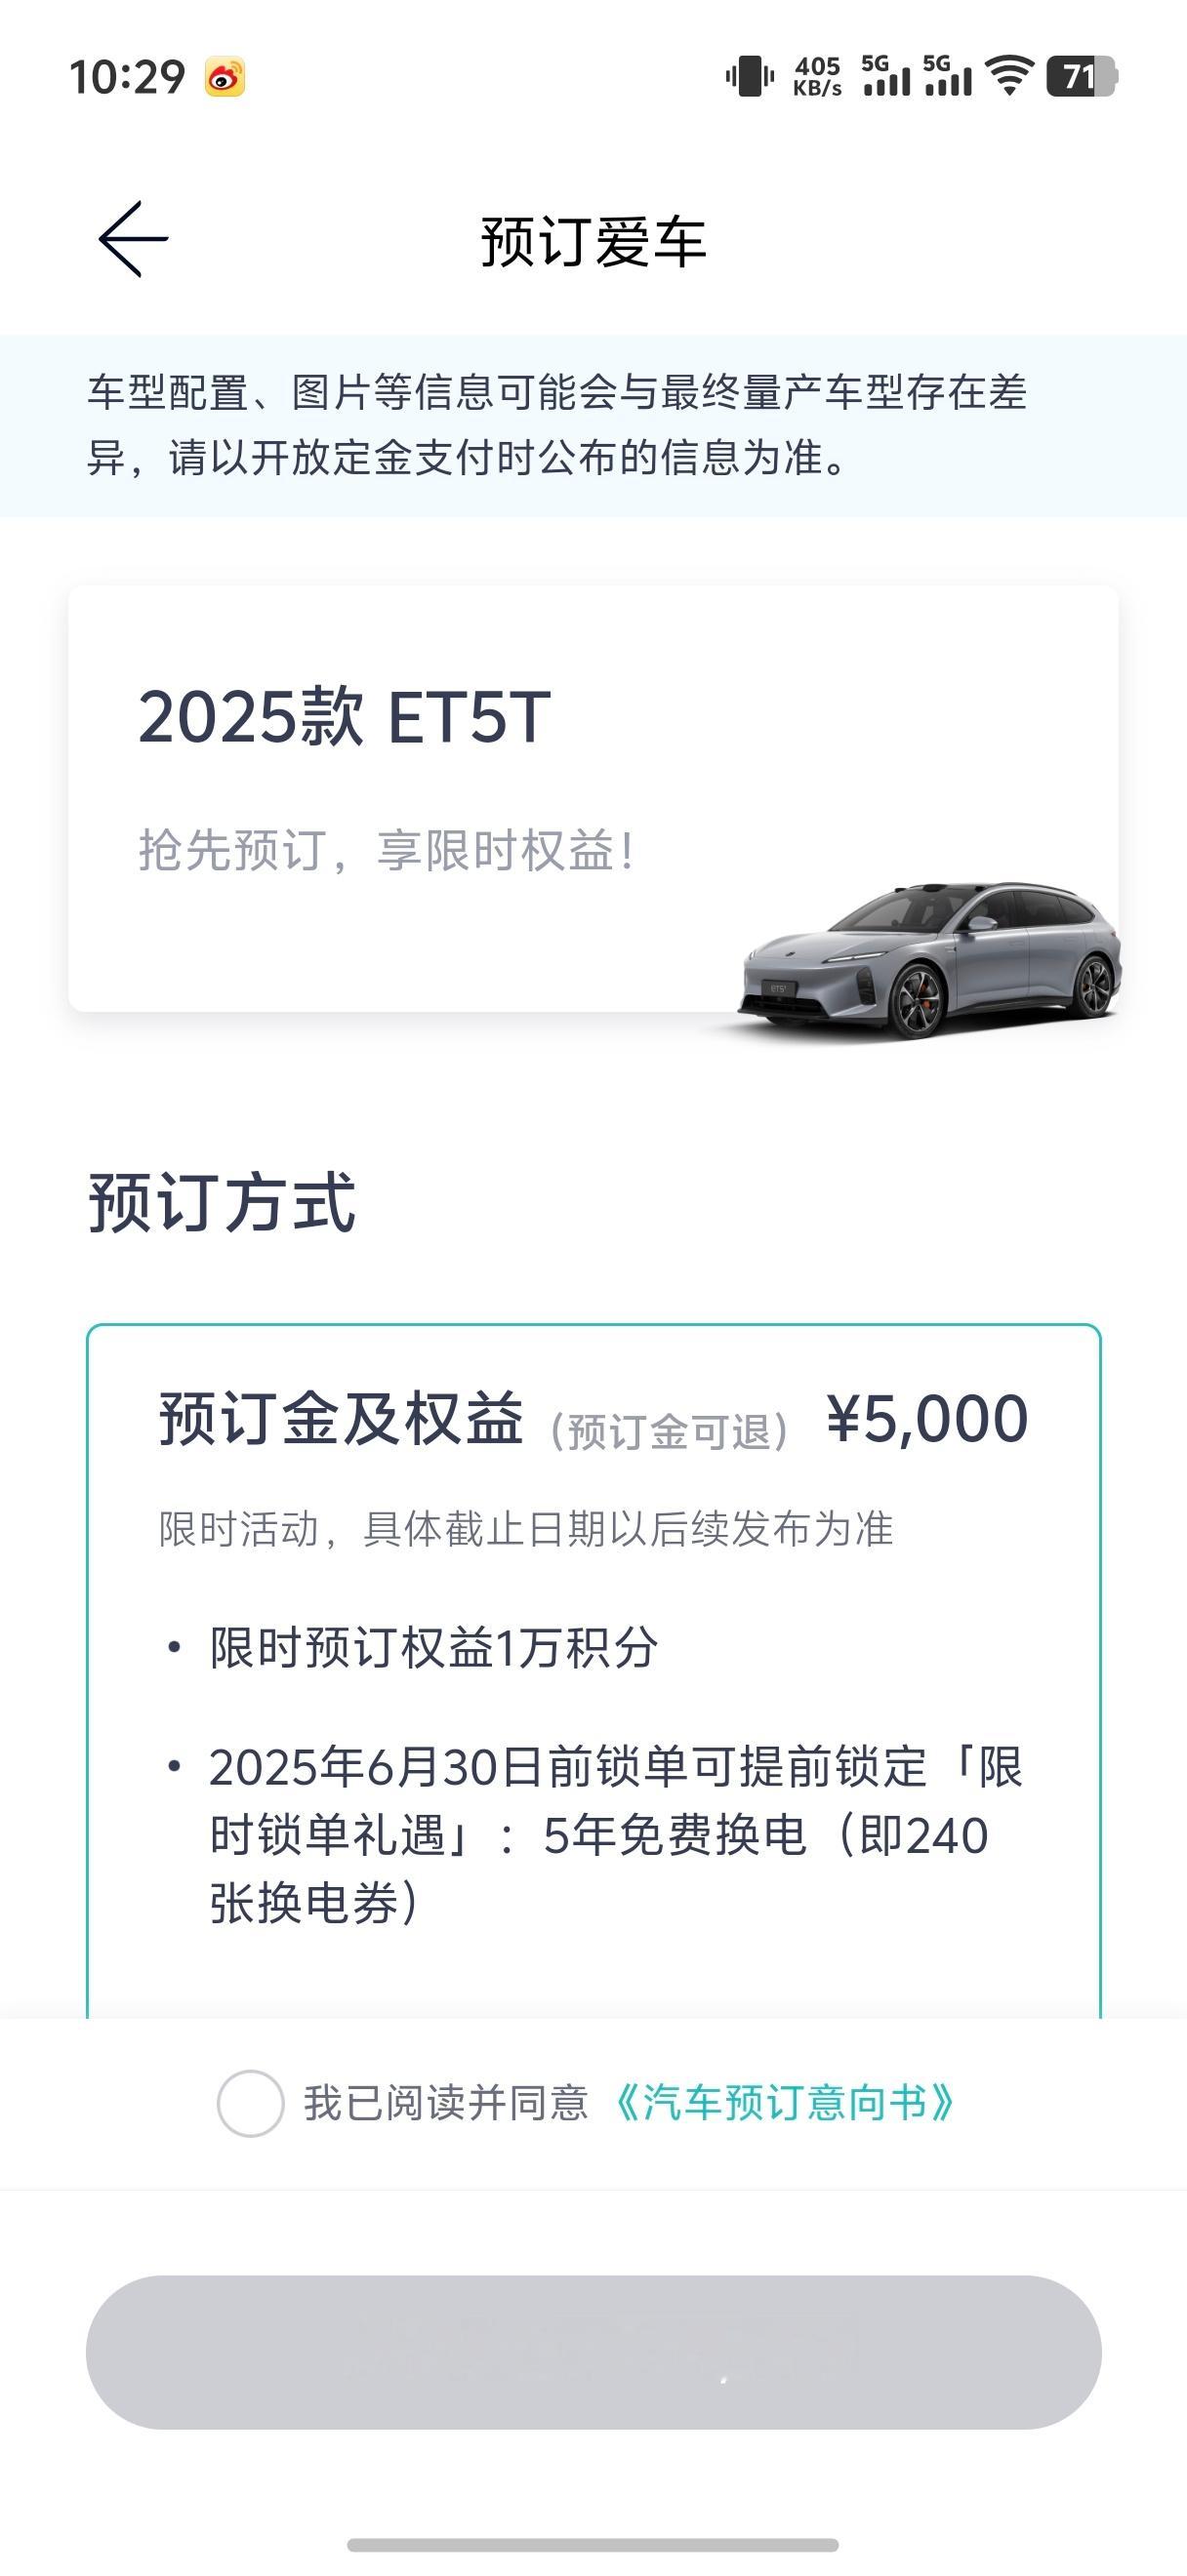The image size is (1187, 2576).
Task: Tap the 预订爱车 page title
Action: click(x=594, y=242)
